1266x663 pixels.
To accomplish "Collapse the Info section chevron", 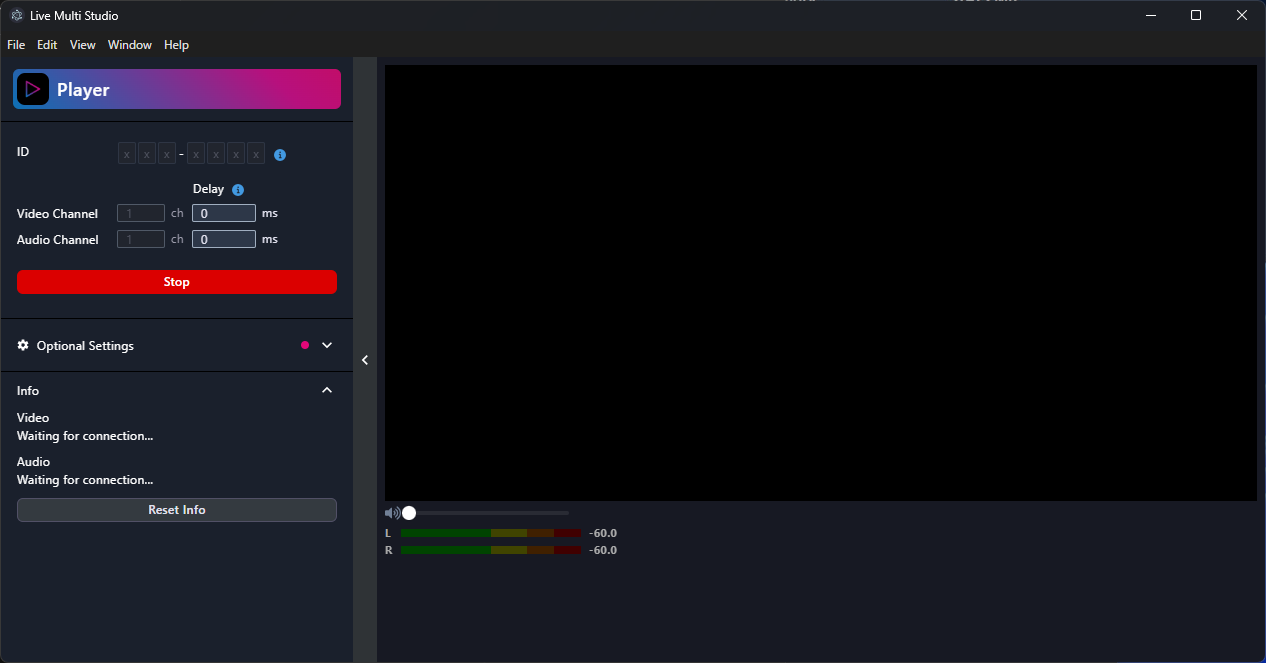I will [327, 390].
